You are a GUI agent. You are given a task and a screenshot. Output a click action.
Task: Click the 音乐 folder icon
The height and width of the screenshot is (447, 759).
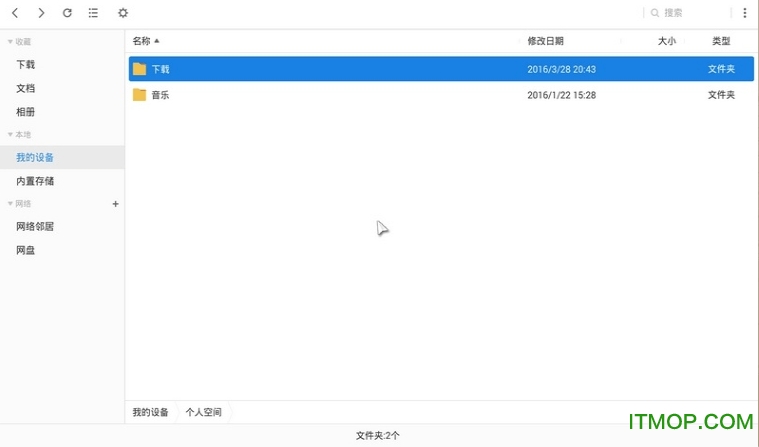tap(139, 95)
